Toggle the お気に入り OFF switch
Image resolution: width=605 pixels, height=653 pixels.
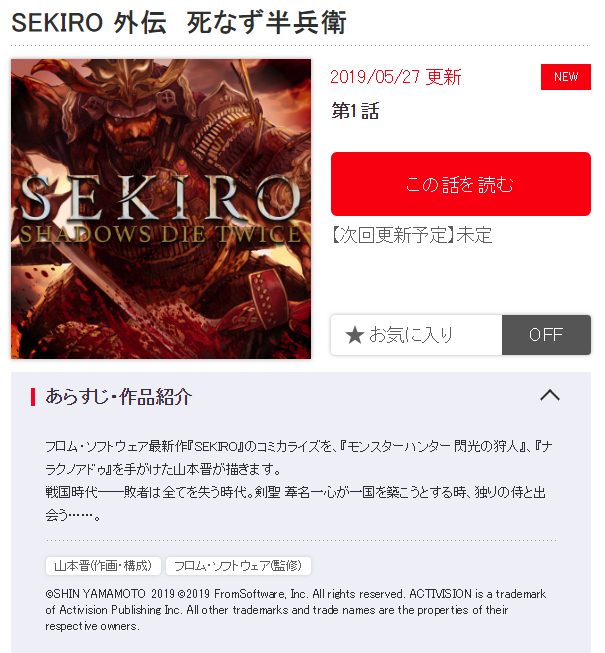[546, 335]
